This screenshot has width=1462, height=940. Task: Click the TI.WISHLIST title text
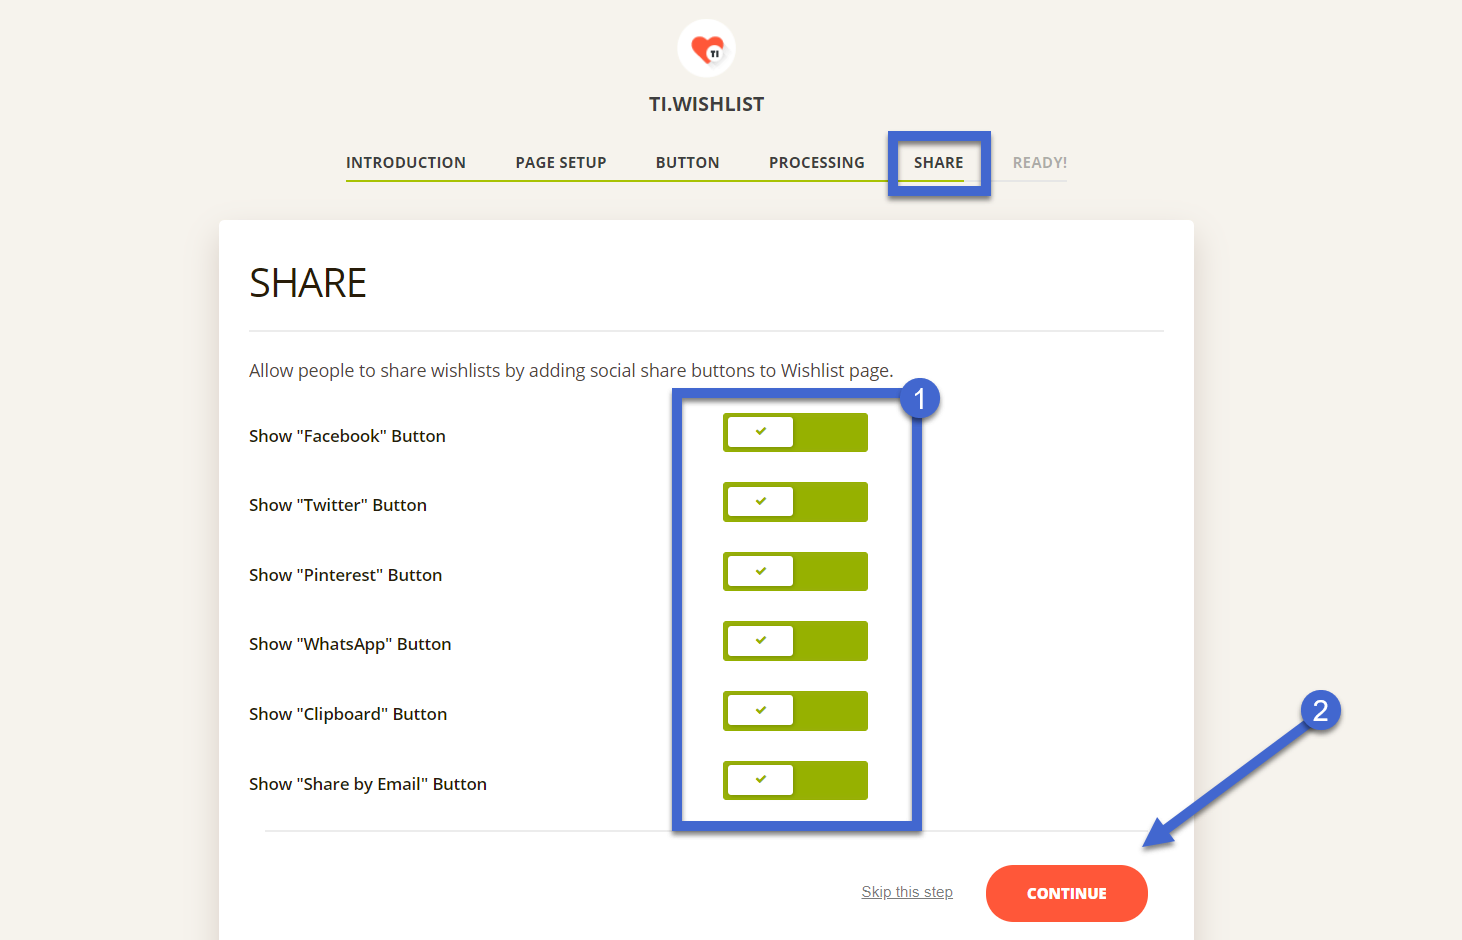point(706,103)
